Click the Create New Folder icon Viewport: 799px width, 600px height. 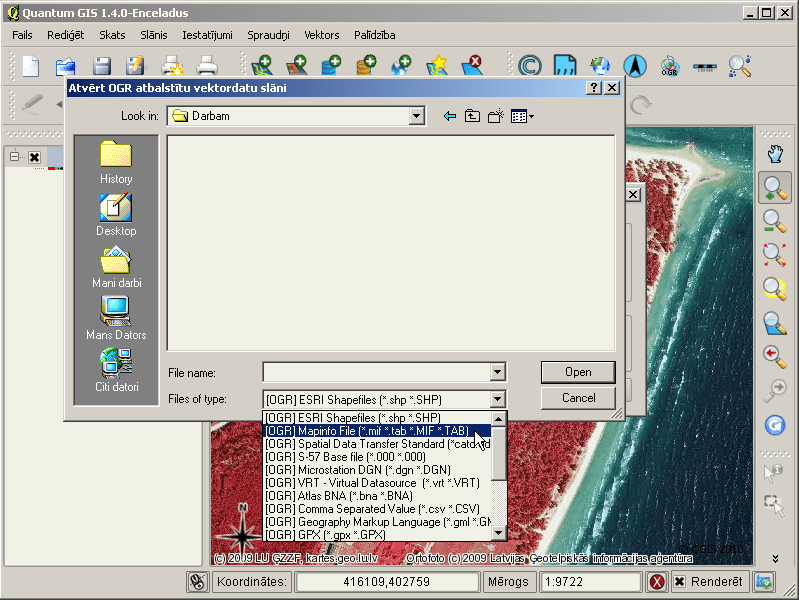[496, 116]
